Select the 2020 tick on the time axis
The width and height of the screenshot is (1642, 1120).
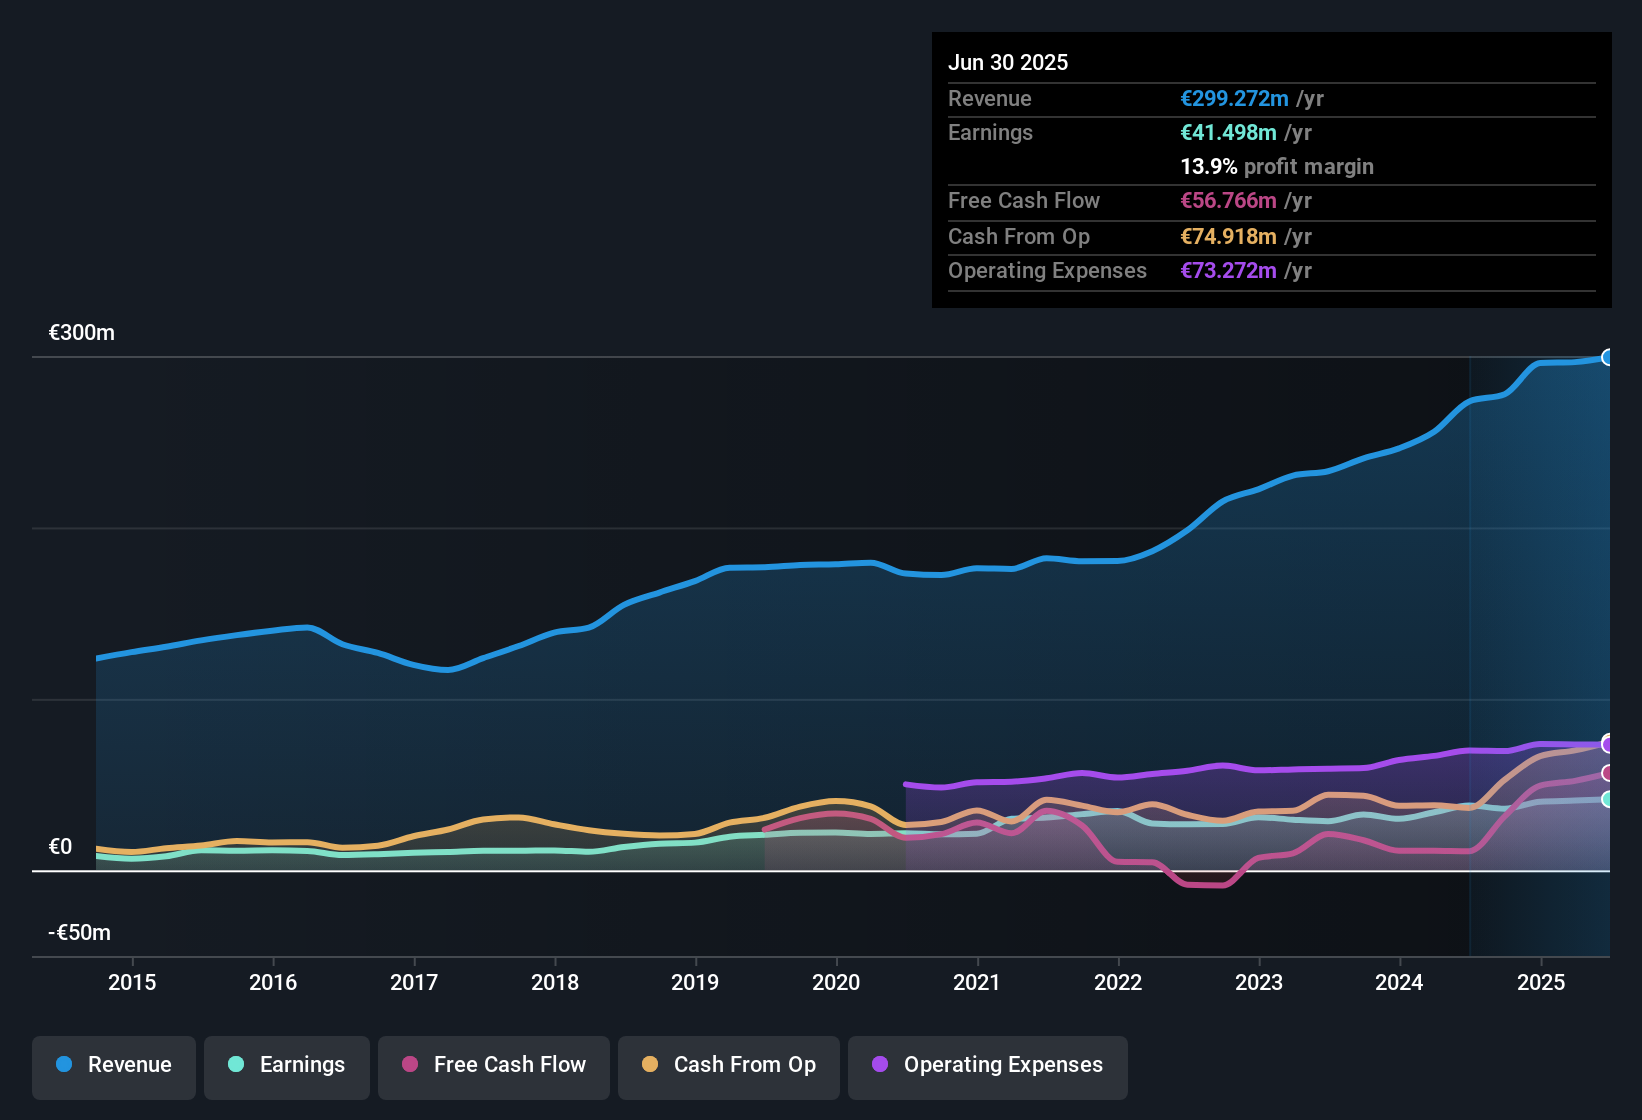click(836, 982)
